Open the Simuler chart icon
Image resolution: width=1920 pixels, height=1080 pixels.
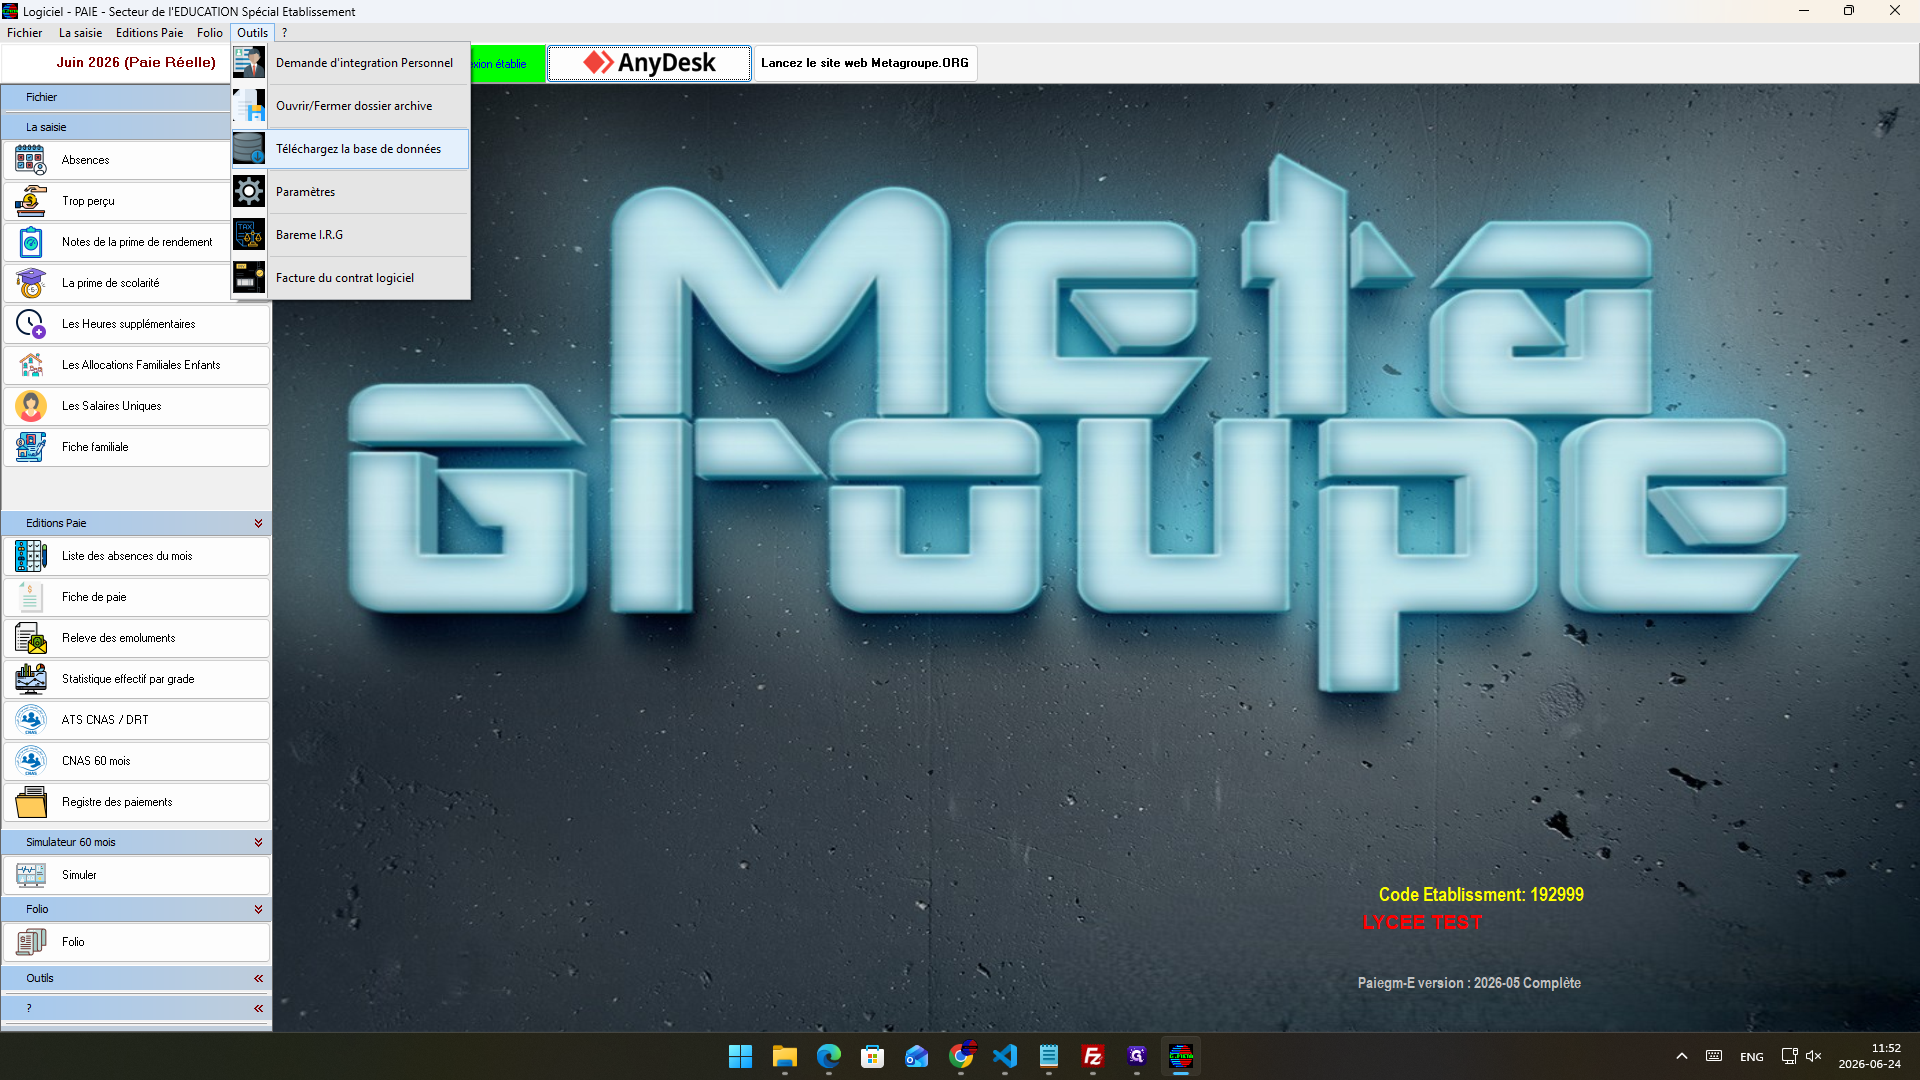[30, 875]
